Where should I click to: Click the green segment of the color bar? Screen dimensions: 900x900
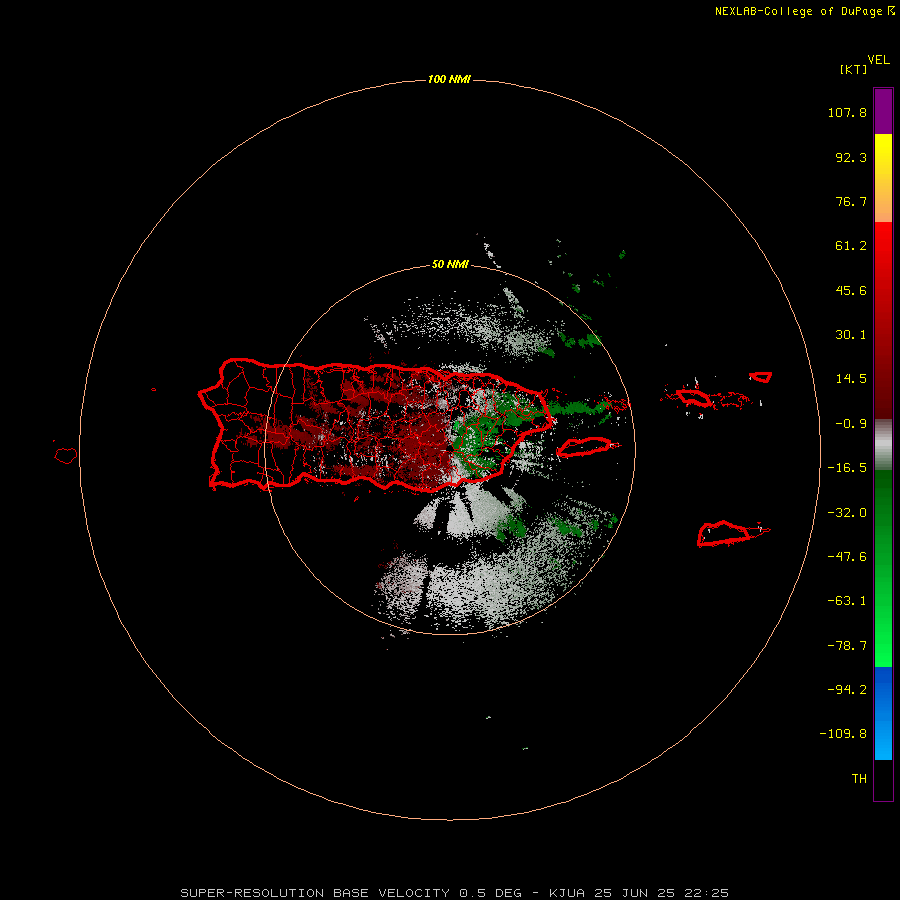click(x=883, y=568)
